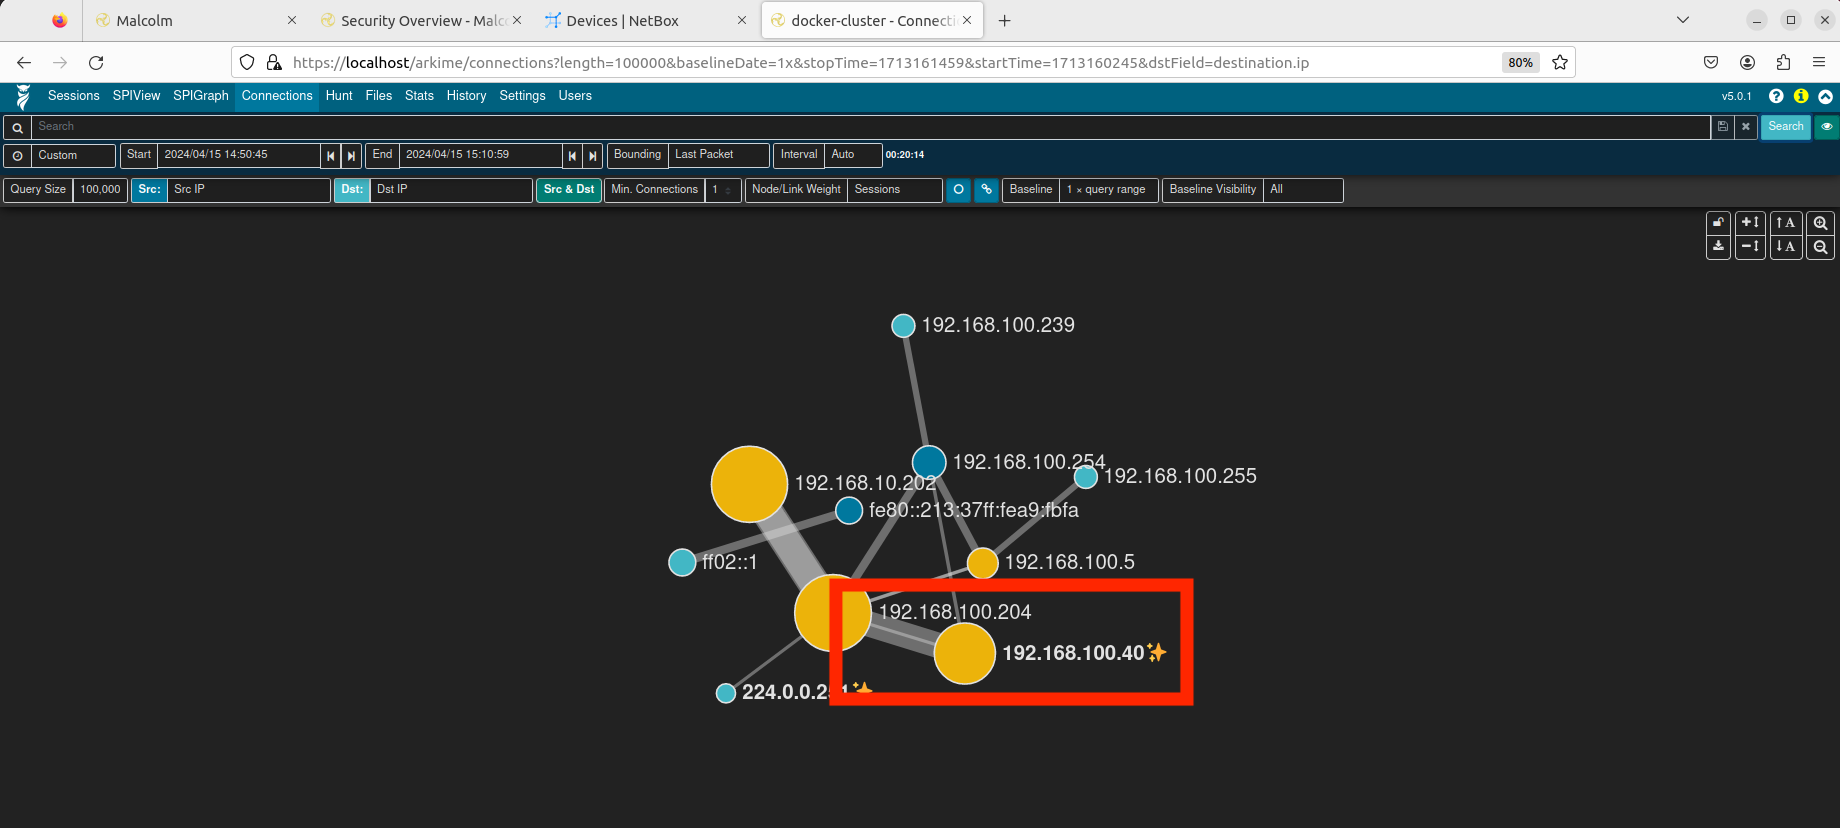This screenshot has width=1840, height=828.
Task: Increase graph label text size
Action: pos(1786,223)
